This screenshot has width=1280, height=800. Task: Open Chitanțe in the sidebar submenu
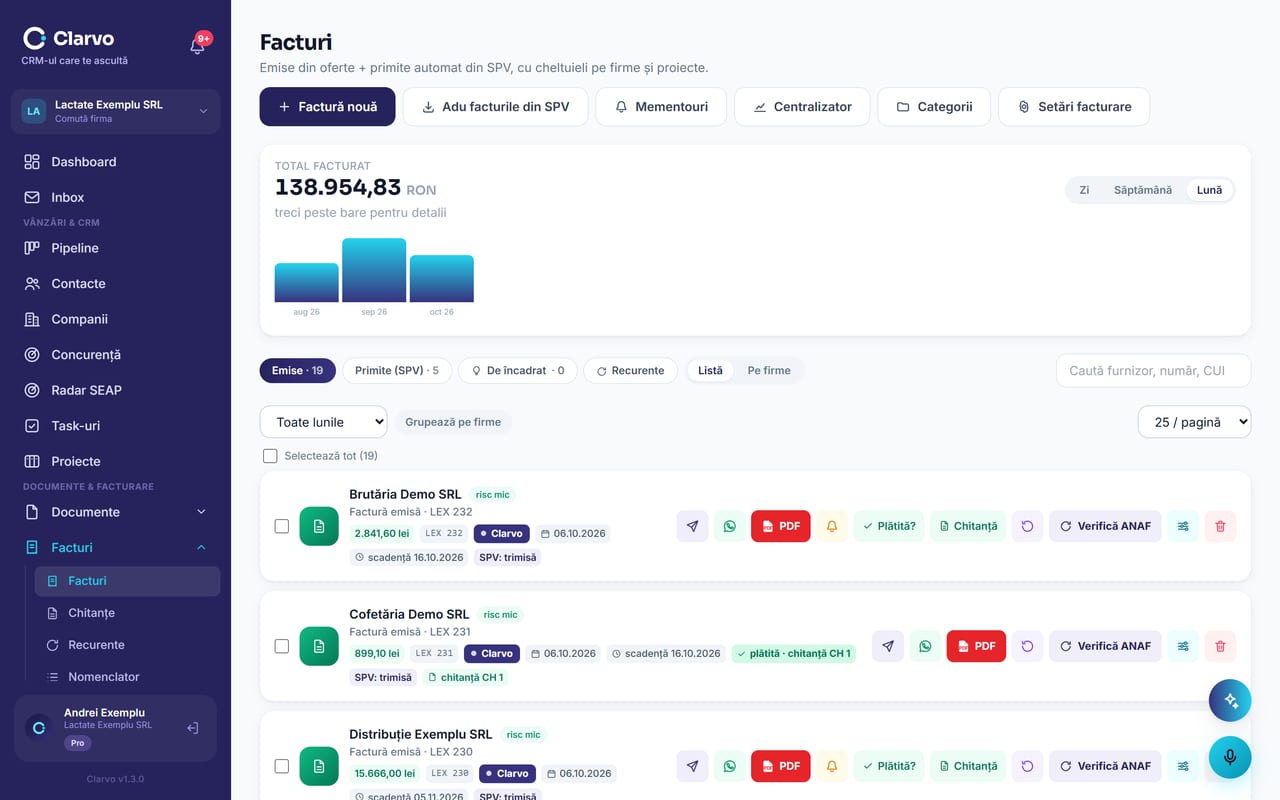click(x=127, y=613)
